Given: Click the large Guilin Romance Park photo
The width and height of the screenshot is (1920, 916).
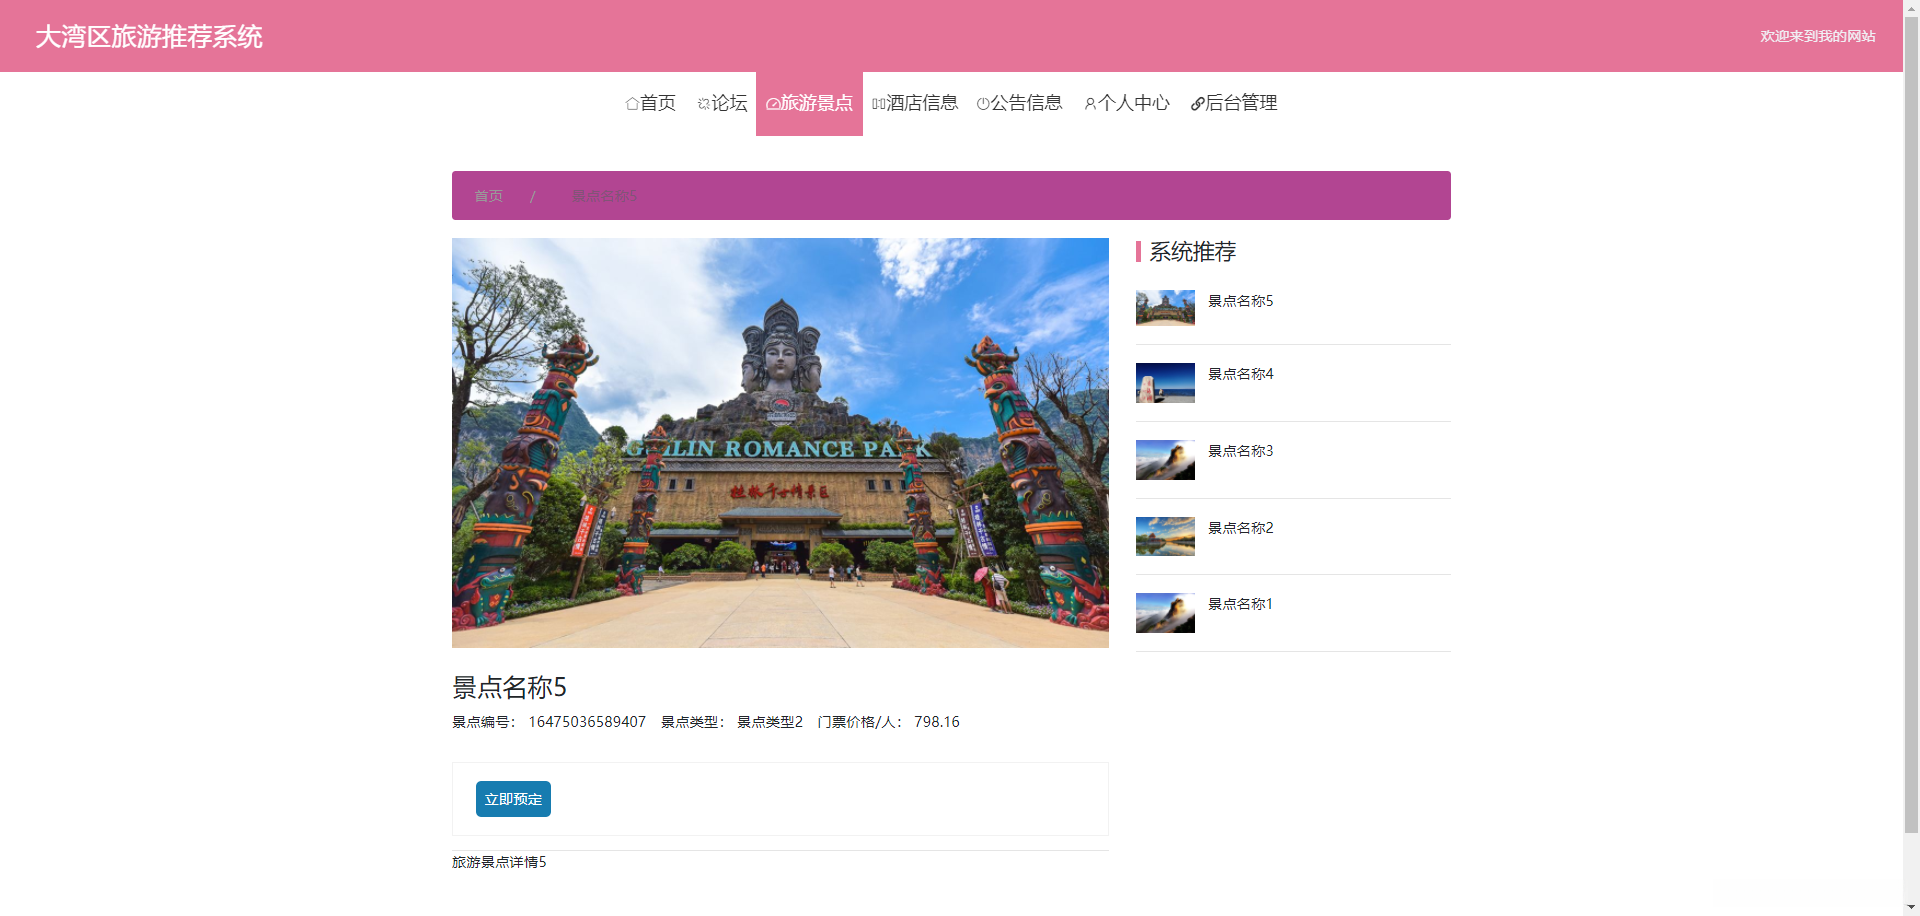Looking at the screenshot, I should pos(780,443).
